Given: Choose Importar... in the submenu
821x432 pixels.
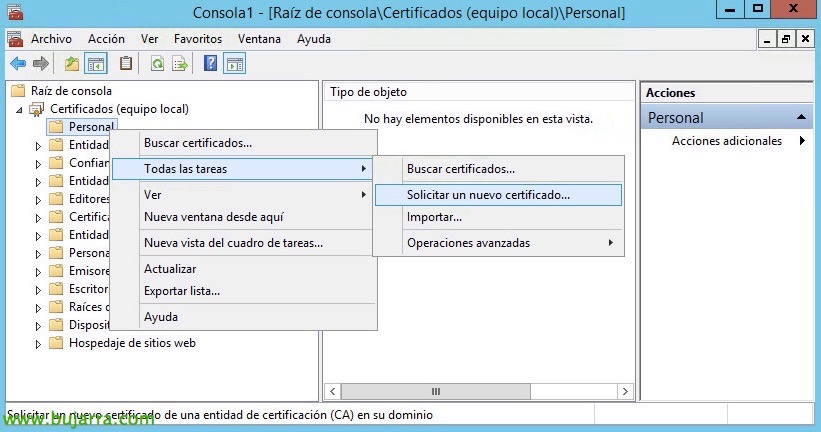Looking at the screenshot, I should [498, 217].
